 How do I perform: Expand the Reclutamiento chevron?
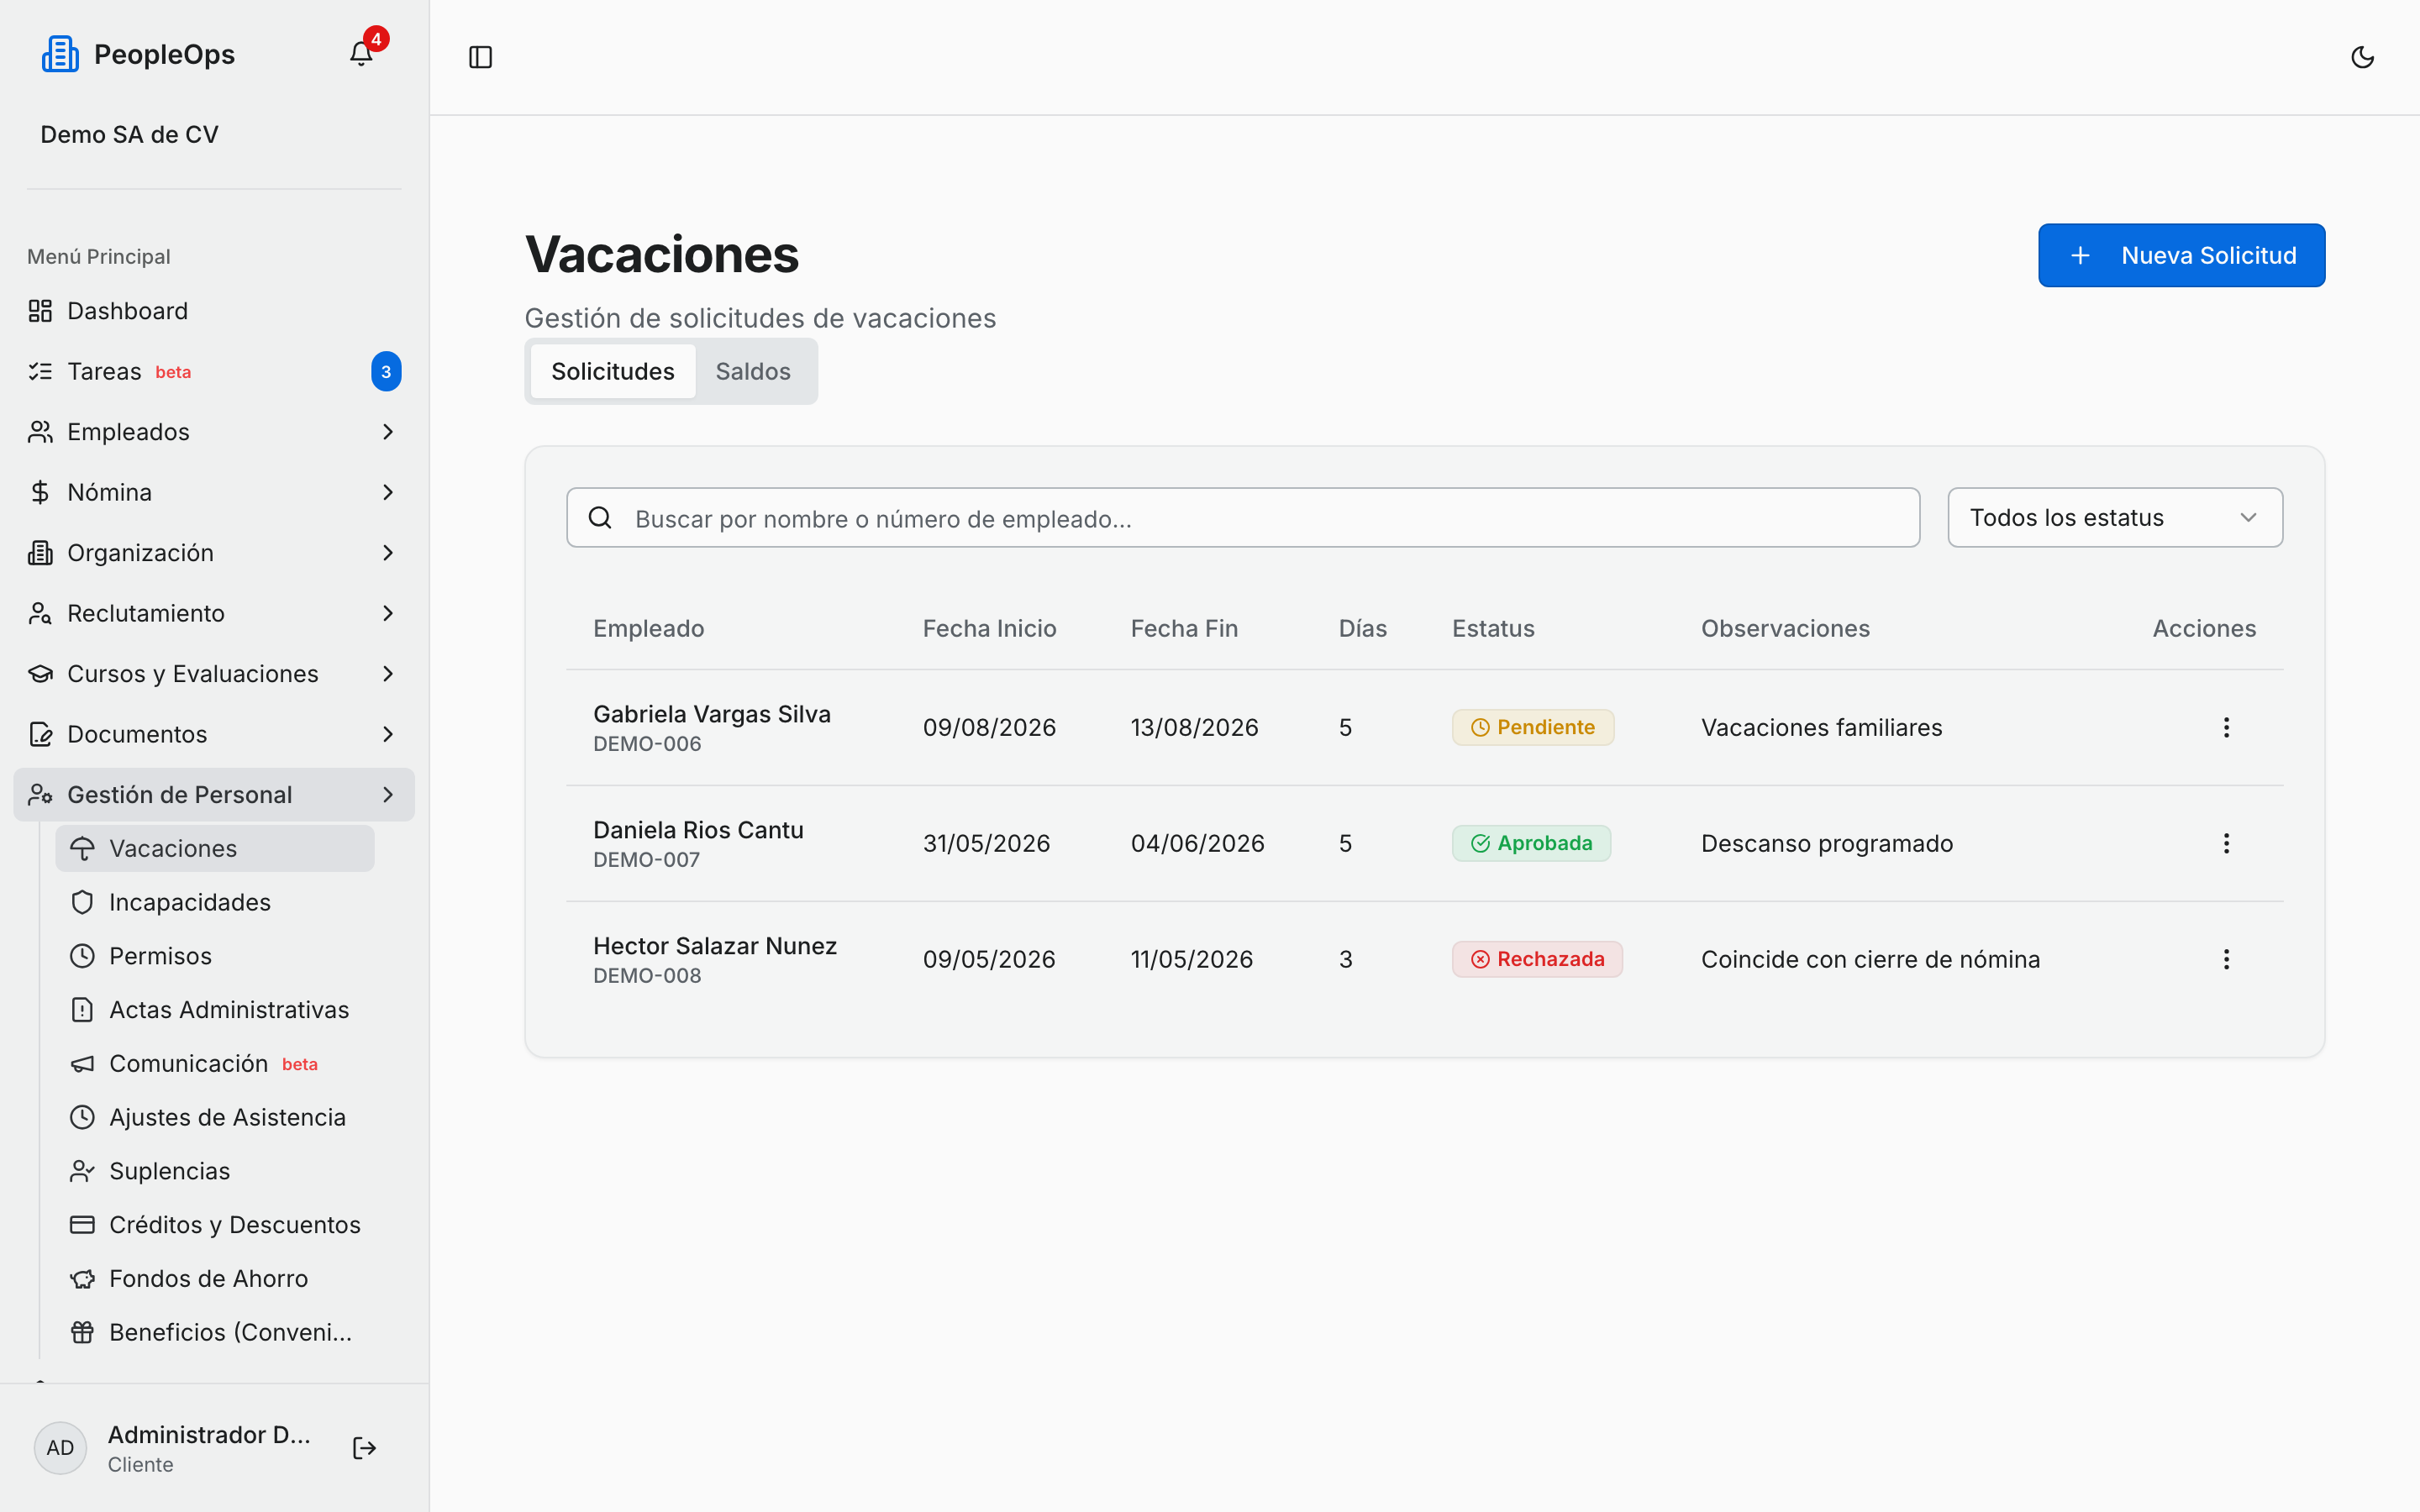[x=388, y=613]
